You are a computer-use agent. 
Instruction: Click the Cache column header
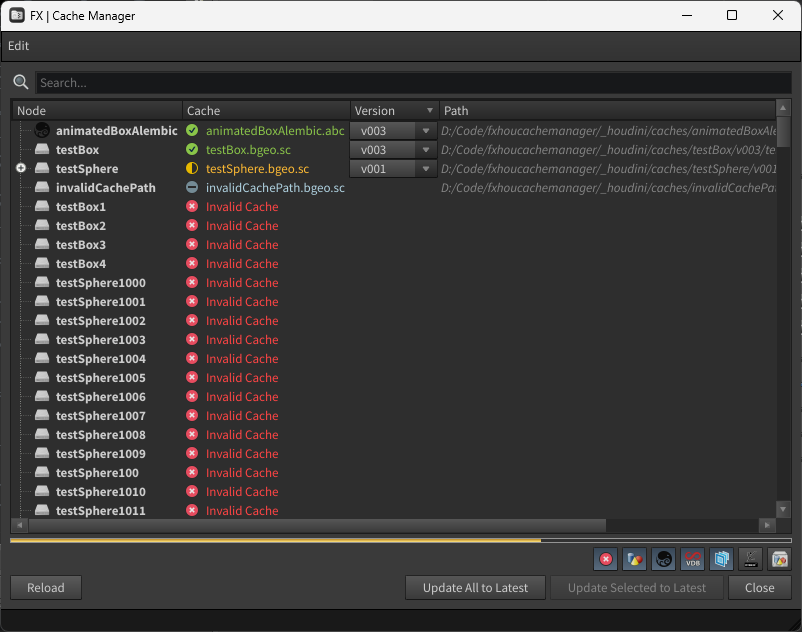[266, 111]
